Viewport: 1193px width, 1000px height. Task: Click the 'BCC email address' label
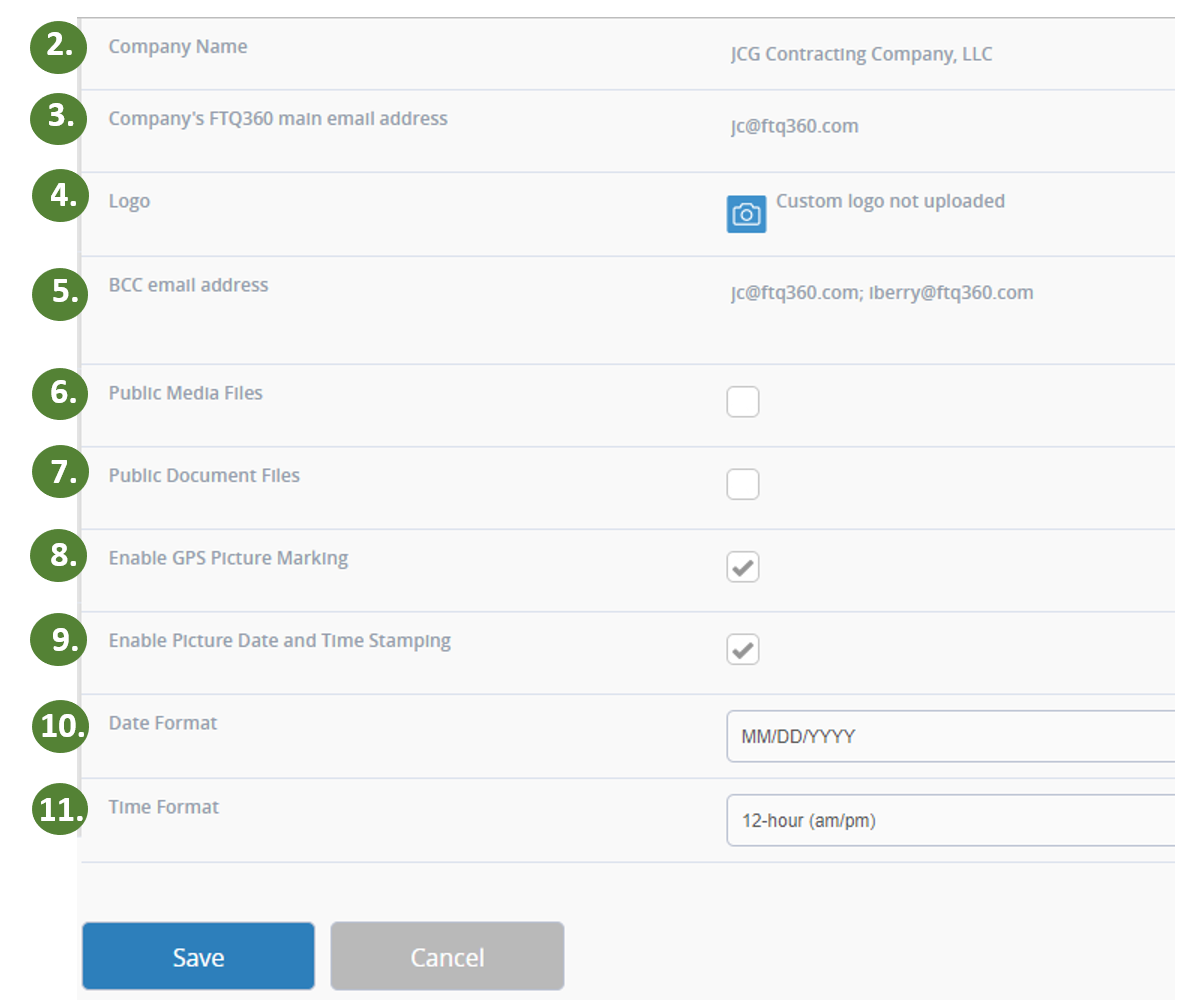pyautogui.click(x=189, y=285)
